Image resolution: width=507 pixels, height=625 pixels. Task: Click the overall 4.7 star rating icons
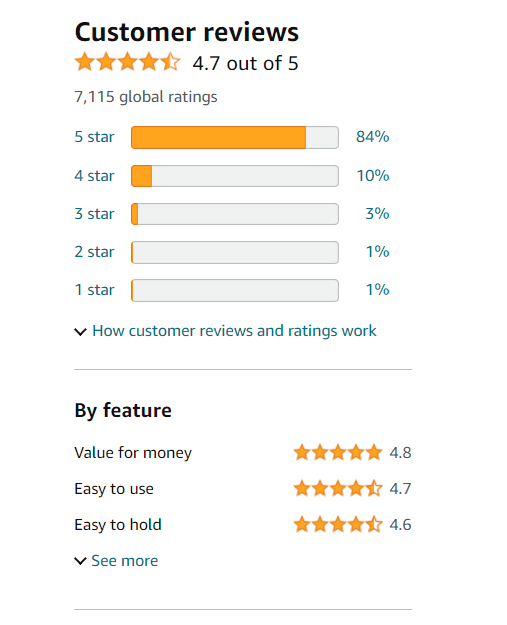(x=128, y=62)
